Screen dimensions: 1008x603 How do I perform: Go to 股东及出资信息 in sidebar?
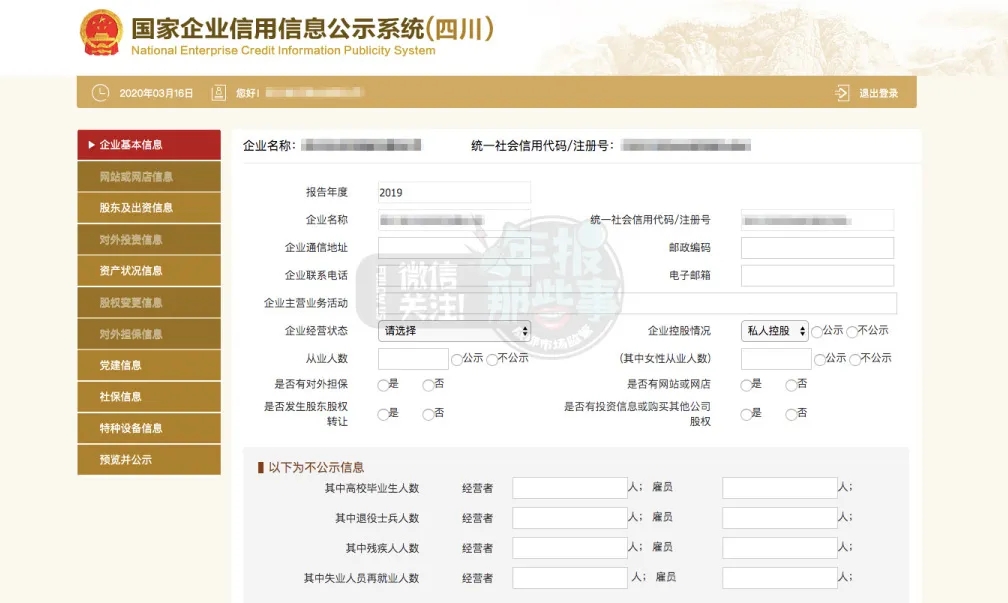coord(149,208)
